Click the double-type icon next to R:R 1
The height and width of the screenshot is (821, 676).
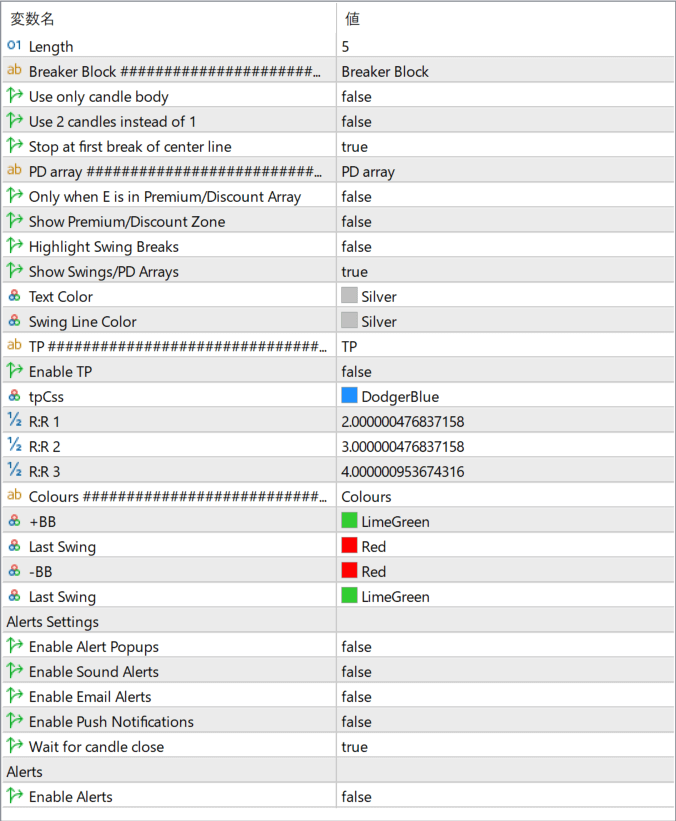click(x=14, y=421)
